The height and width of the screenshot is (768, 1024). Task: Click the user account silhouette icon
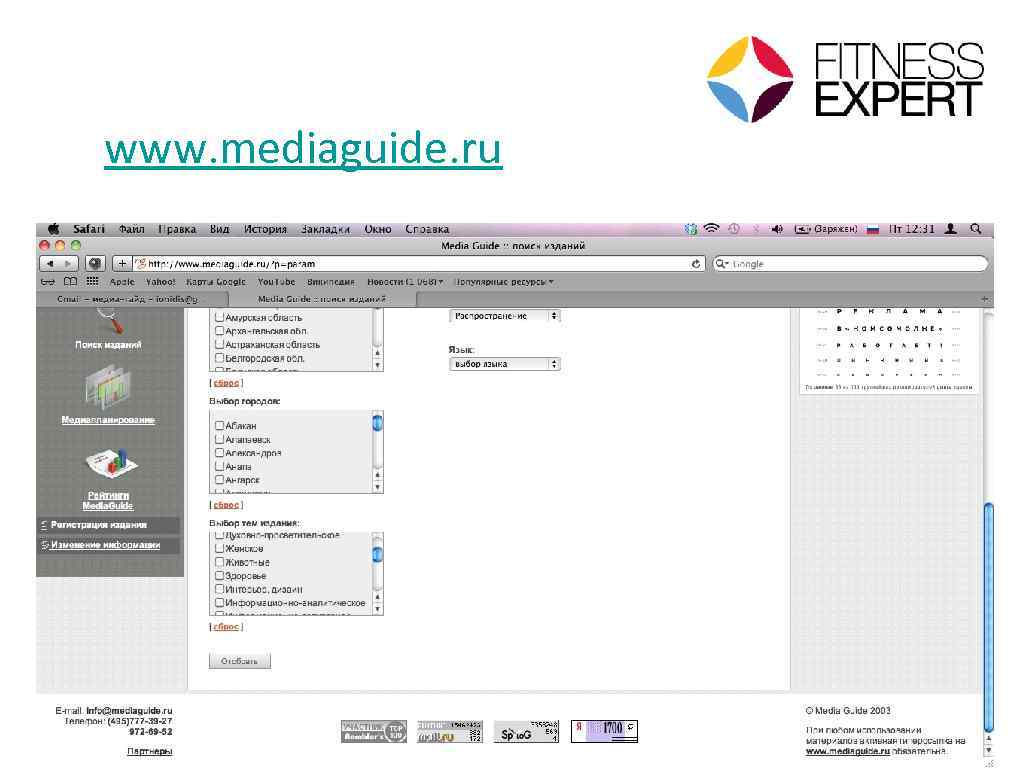pyautogui.click(x=951, y=229)
